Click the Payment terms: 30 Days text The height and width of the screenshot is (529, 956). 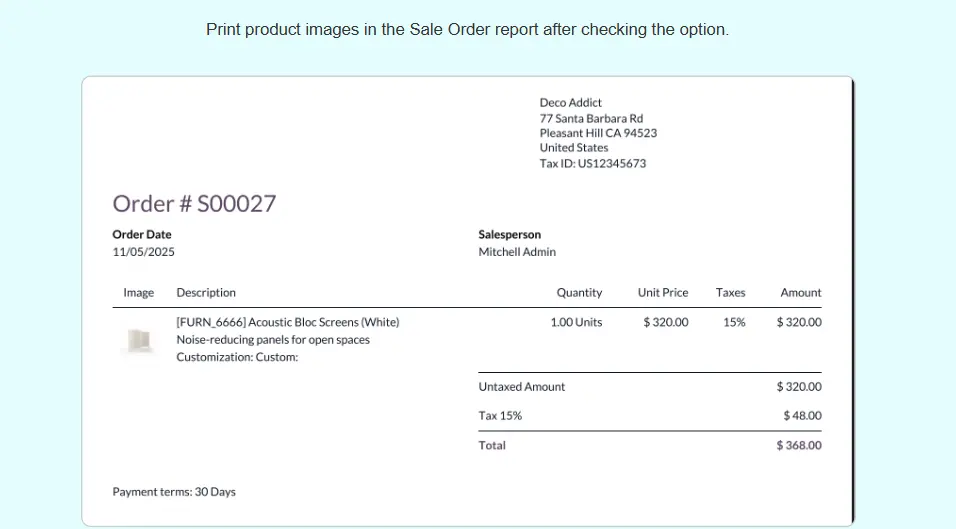point(174,492)
